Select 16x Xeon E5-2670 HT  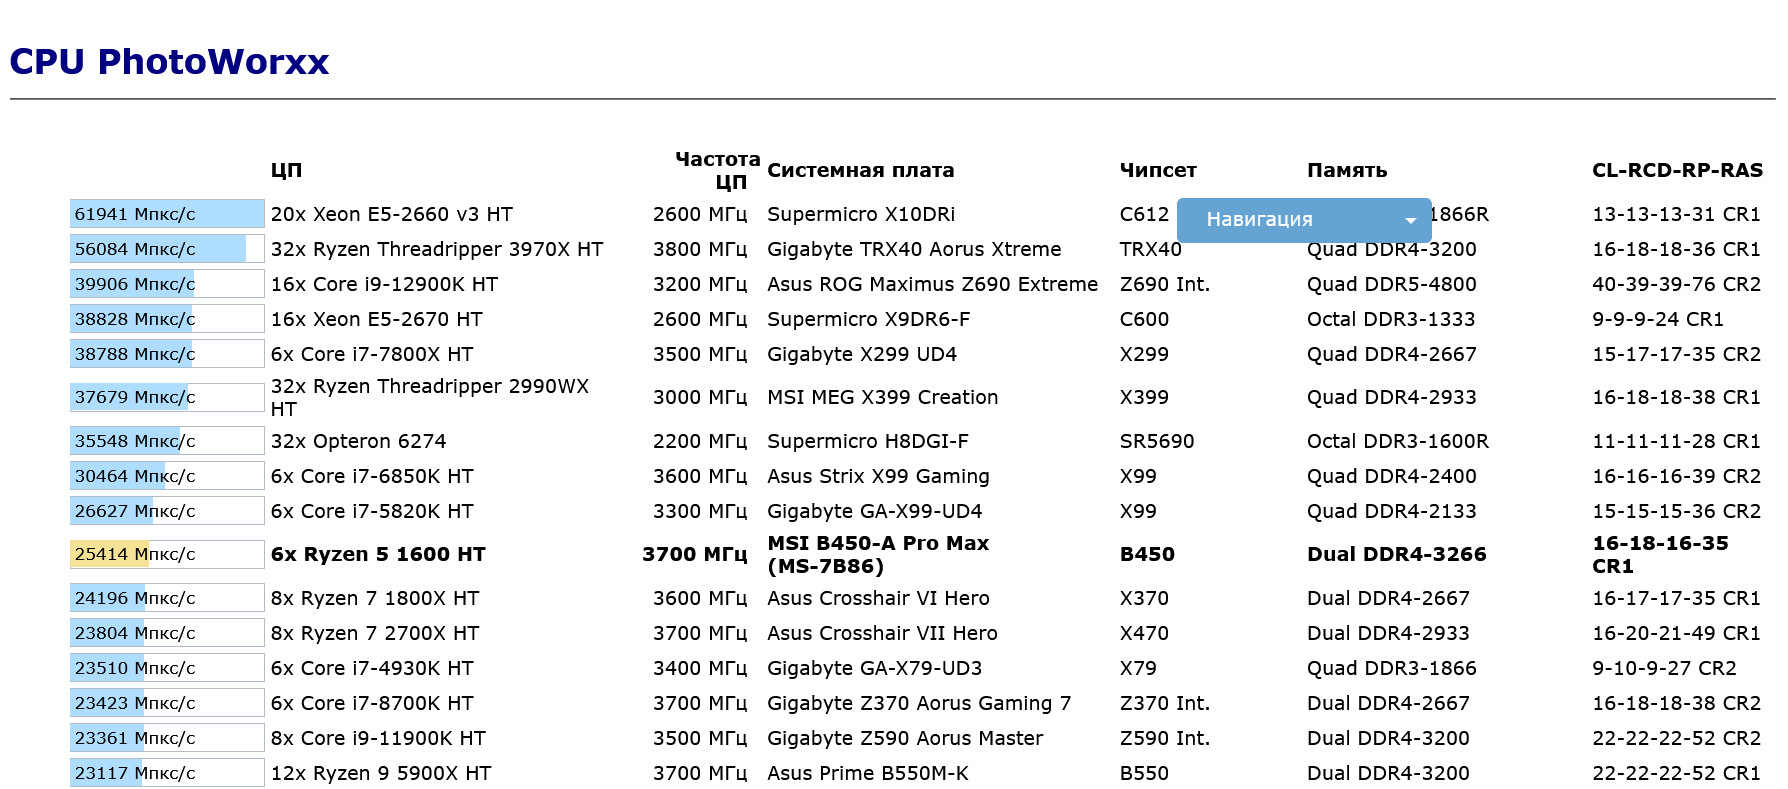point(376,319)
